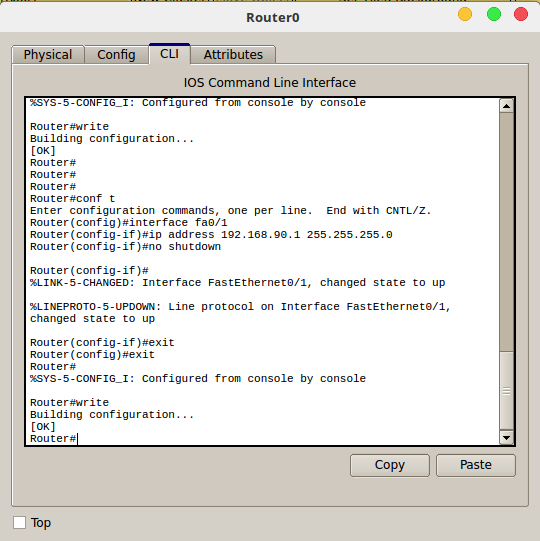
Task: Click the 'no shutdown' command line
Action: tap(125, 247)
